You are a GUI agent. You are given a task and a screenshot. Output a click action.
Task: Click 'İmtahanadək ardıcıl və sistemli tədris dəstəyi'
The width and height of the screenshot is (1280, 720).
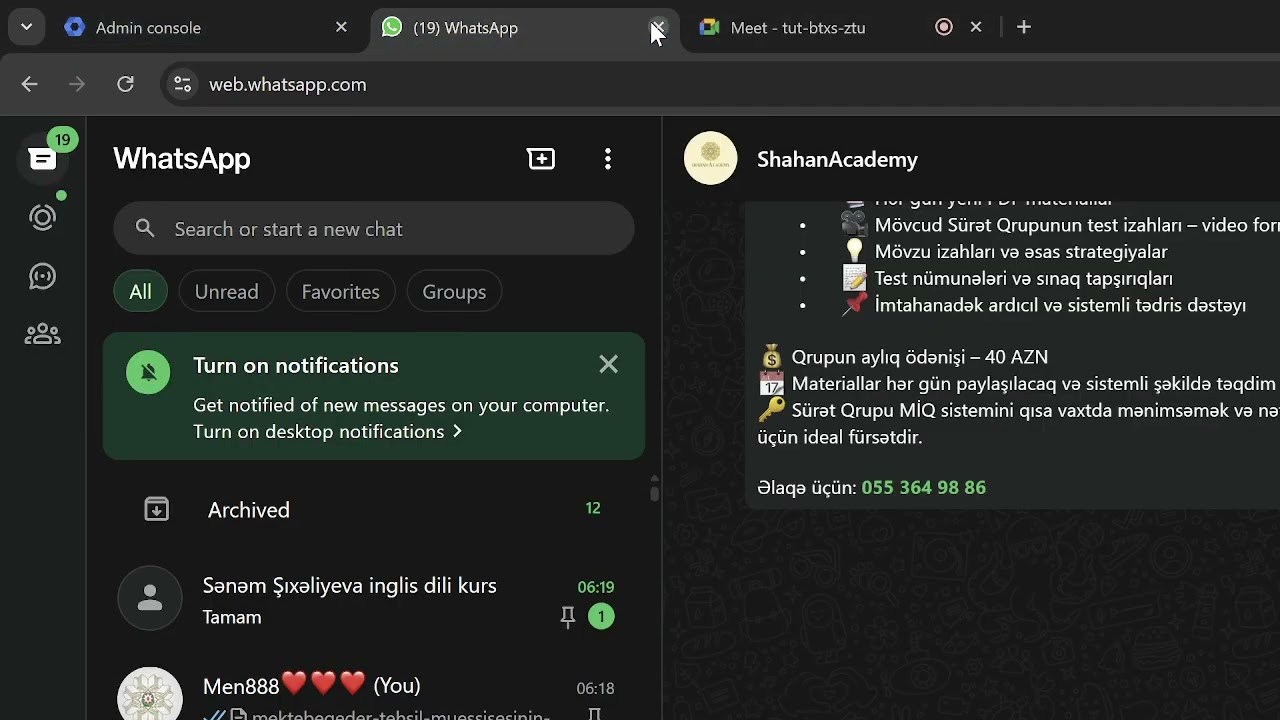tap(1060, 306)
